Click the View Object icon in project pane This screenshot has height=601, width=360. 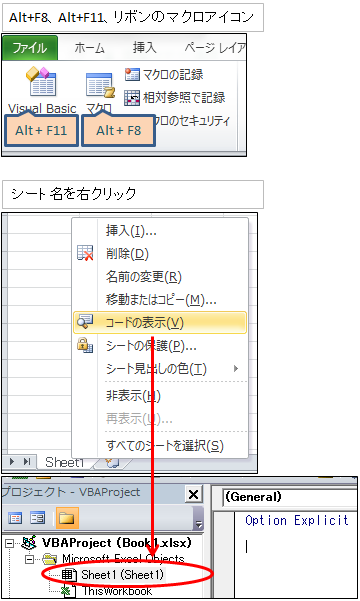tap(38, 518)
